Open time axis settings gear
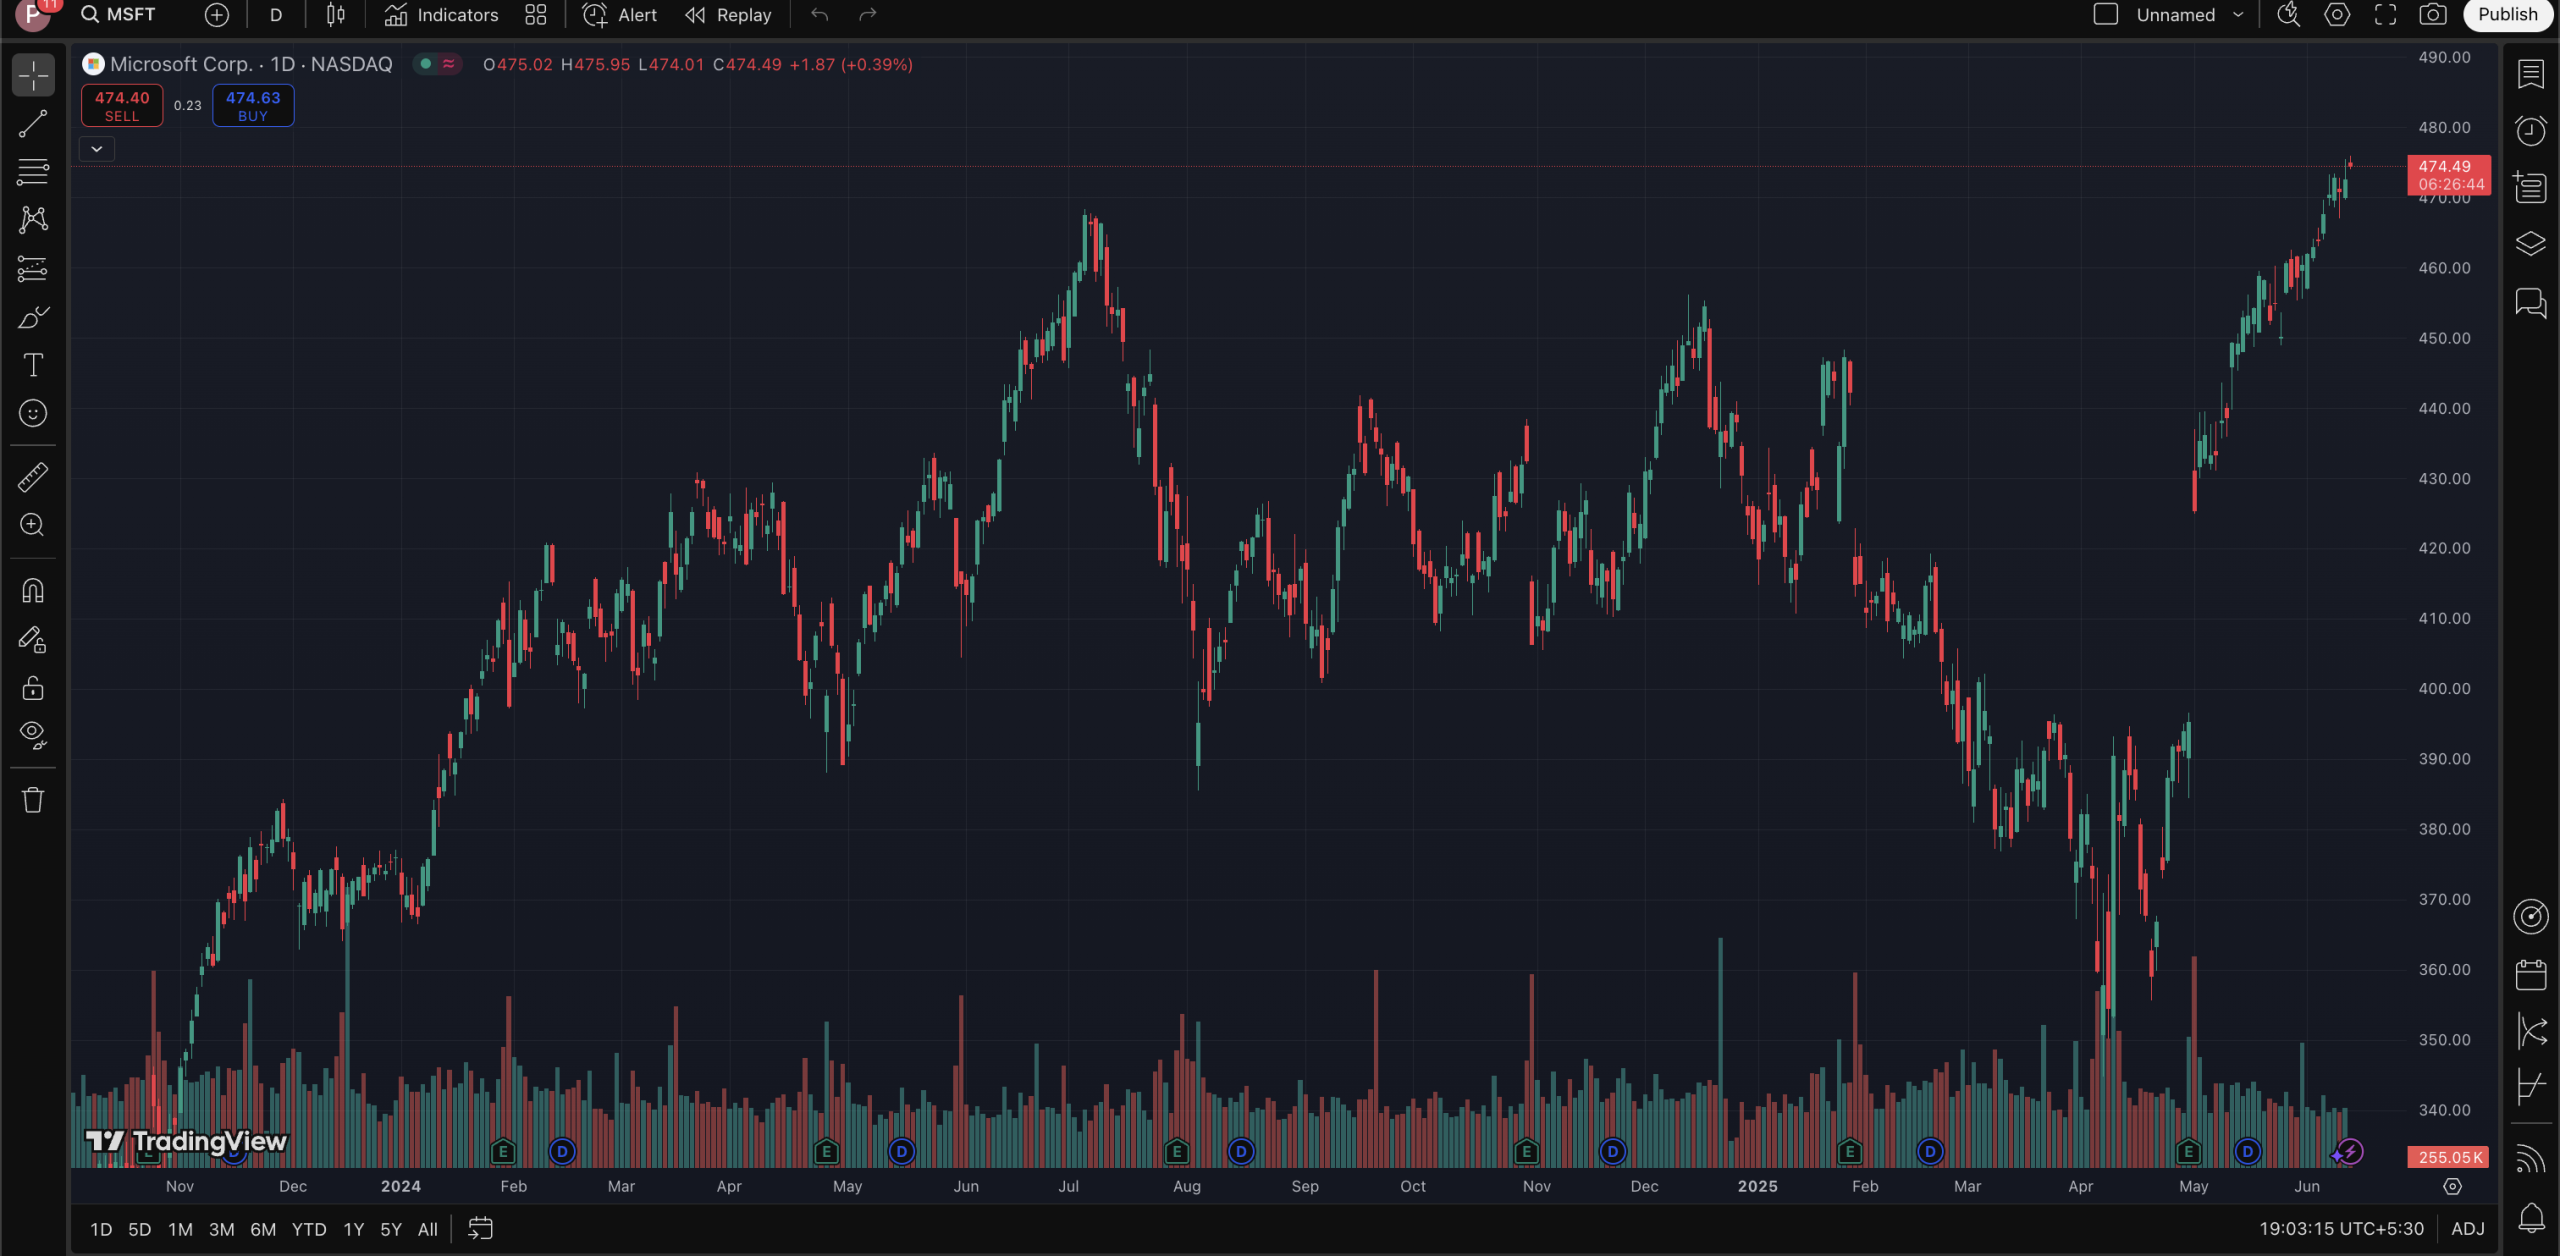Screen dimensions: 2560x1256 2452,1187
